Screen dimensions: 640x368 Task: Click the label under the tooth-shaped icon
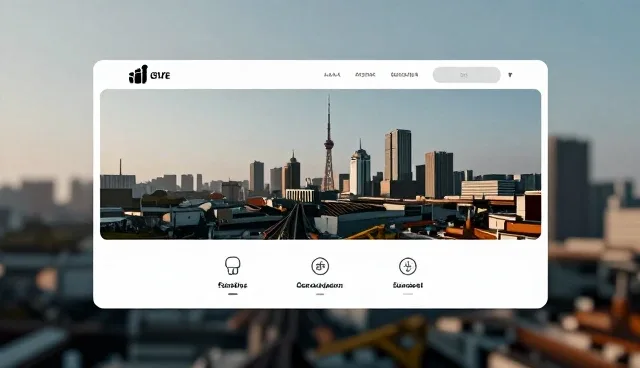coord(233,285)
